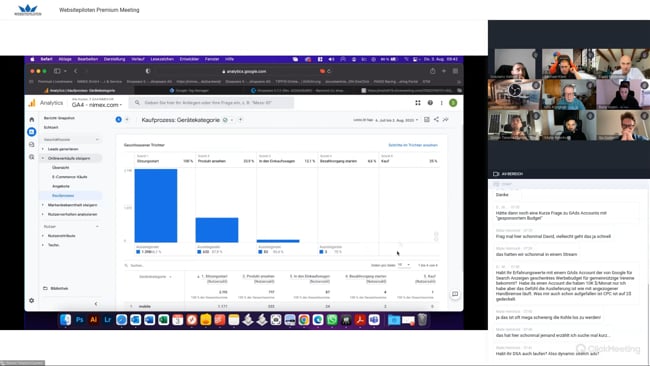Select E-Commerce-Käufe report
The width and height of the screenshot is (650, 366).
[x=70, y=177]
